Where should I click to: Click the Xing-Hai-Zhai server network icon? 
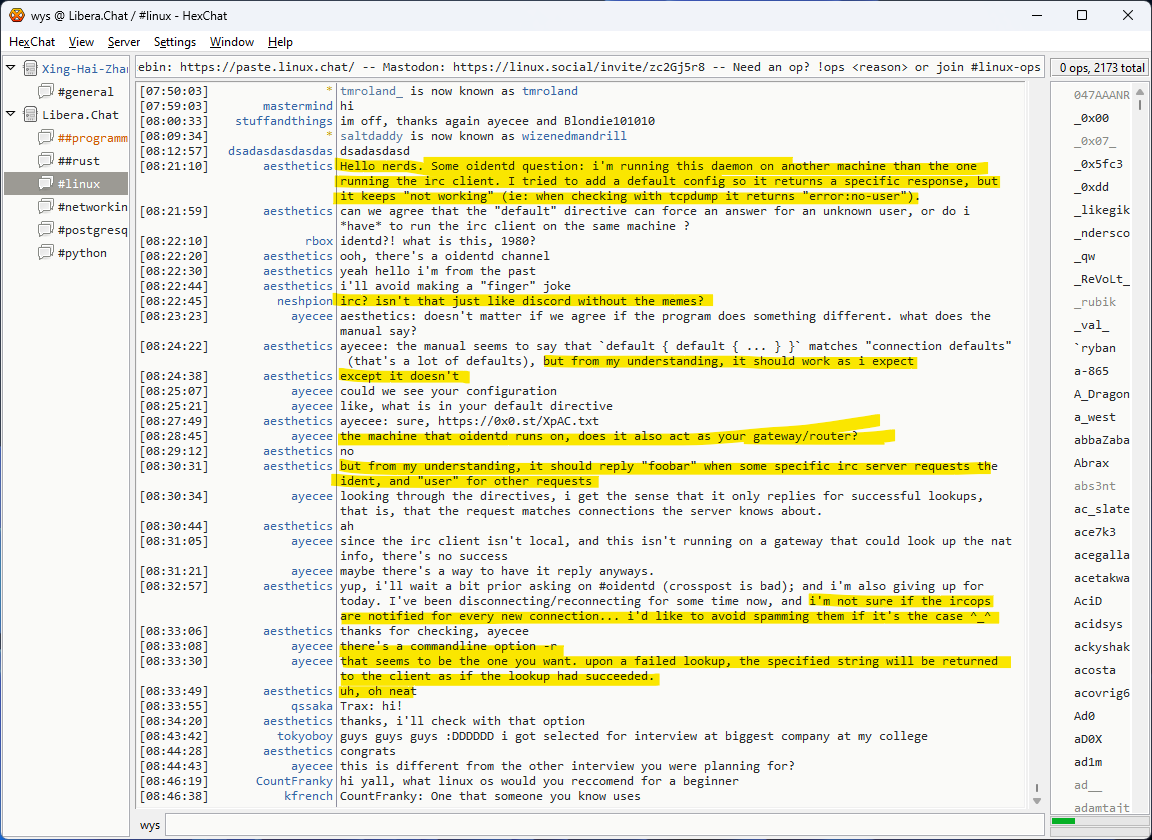[29, 69]
